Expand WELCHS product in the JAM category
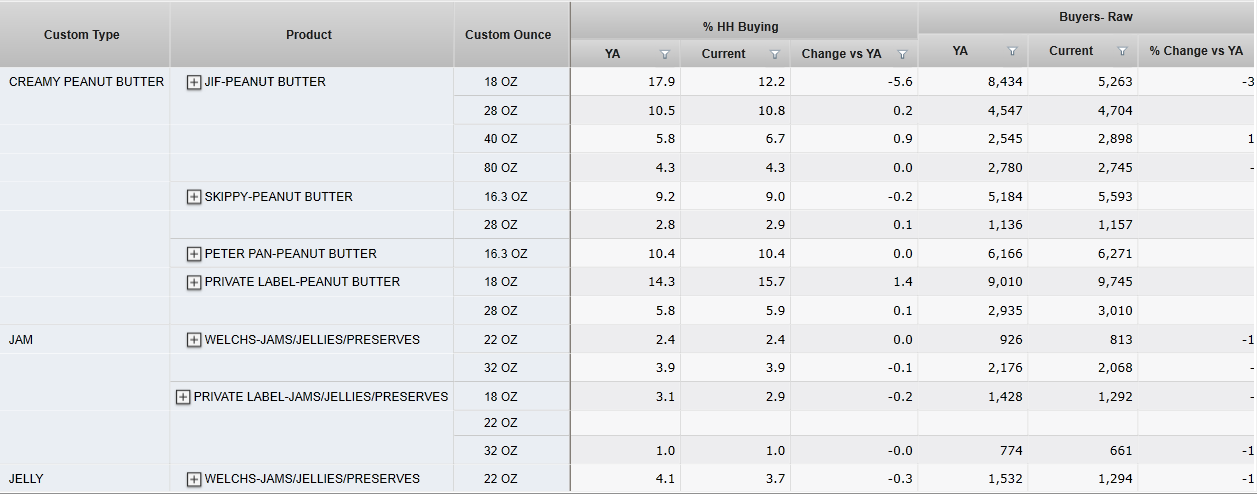The image size is (1257, 495). [194, 340]
